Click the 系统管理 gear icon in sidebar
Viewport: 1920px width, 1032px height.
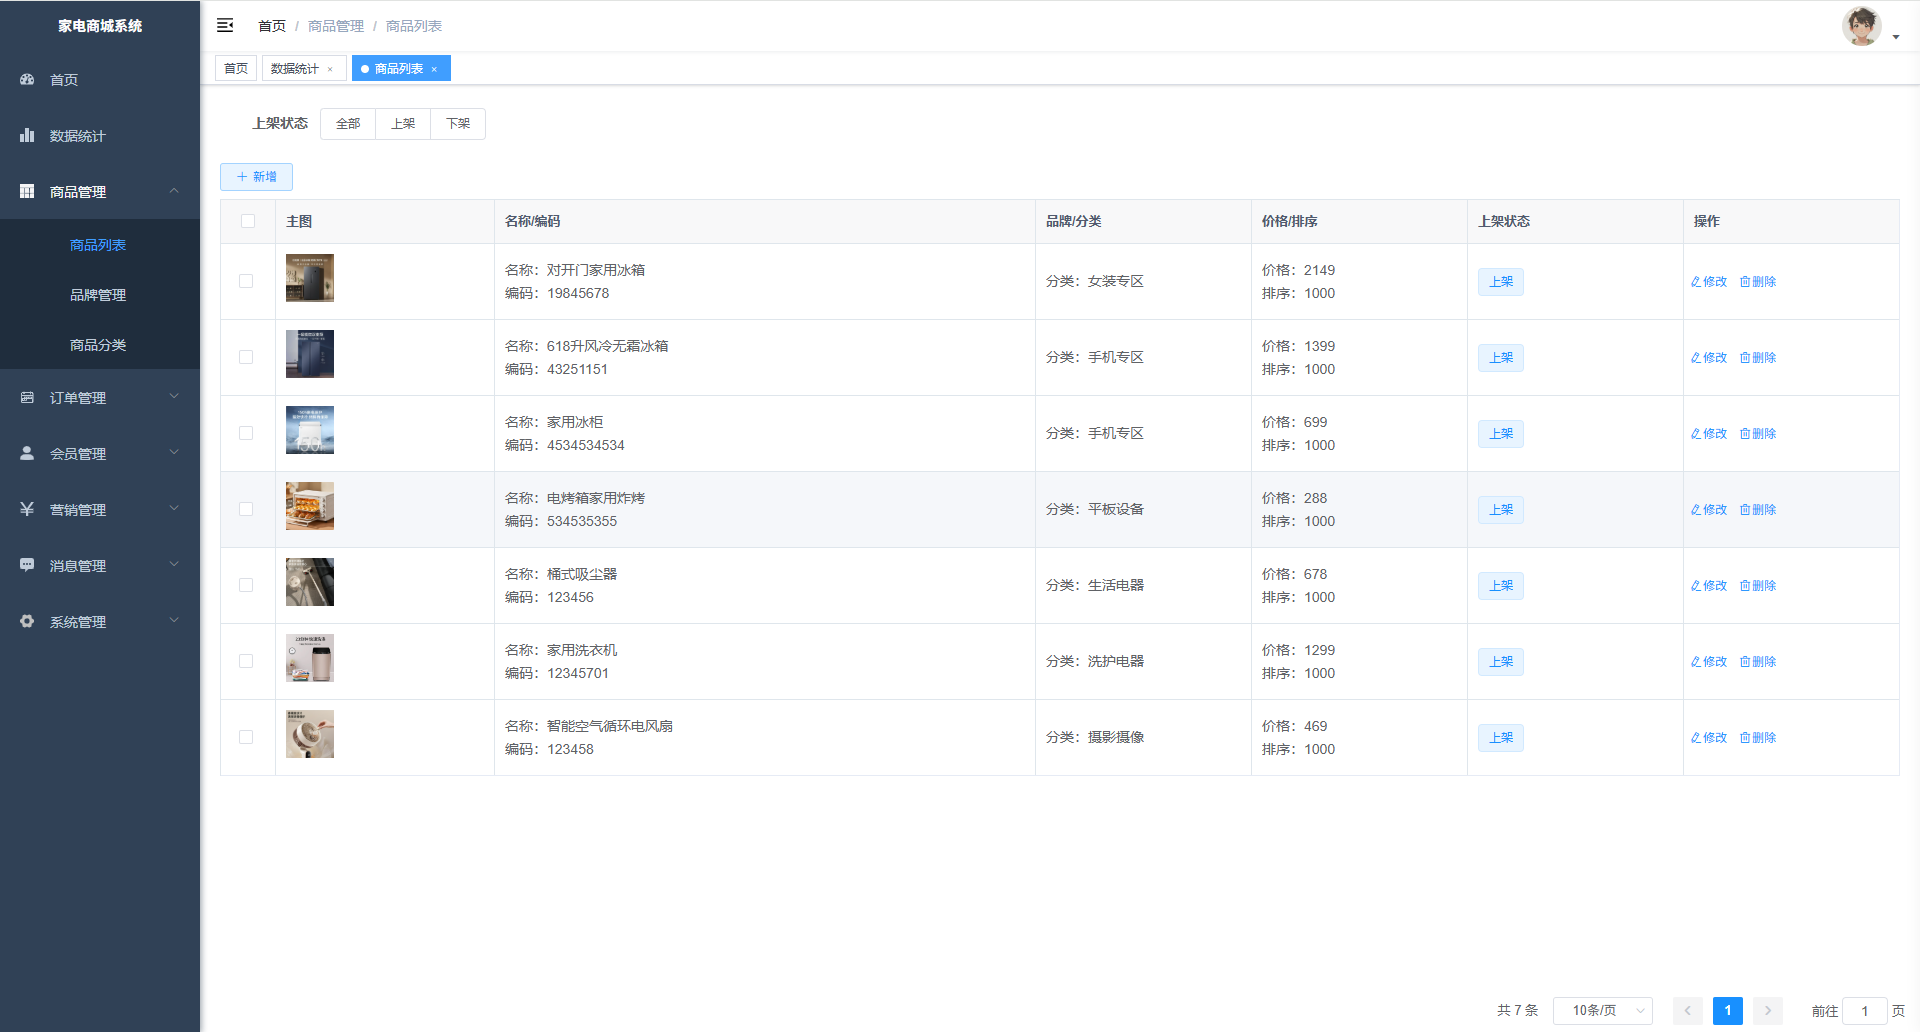tap(27, 621)
